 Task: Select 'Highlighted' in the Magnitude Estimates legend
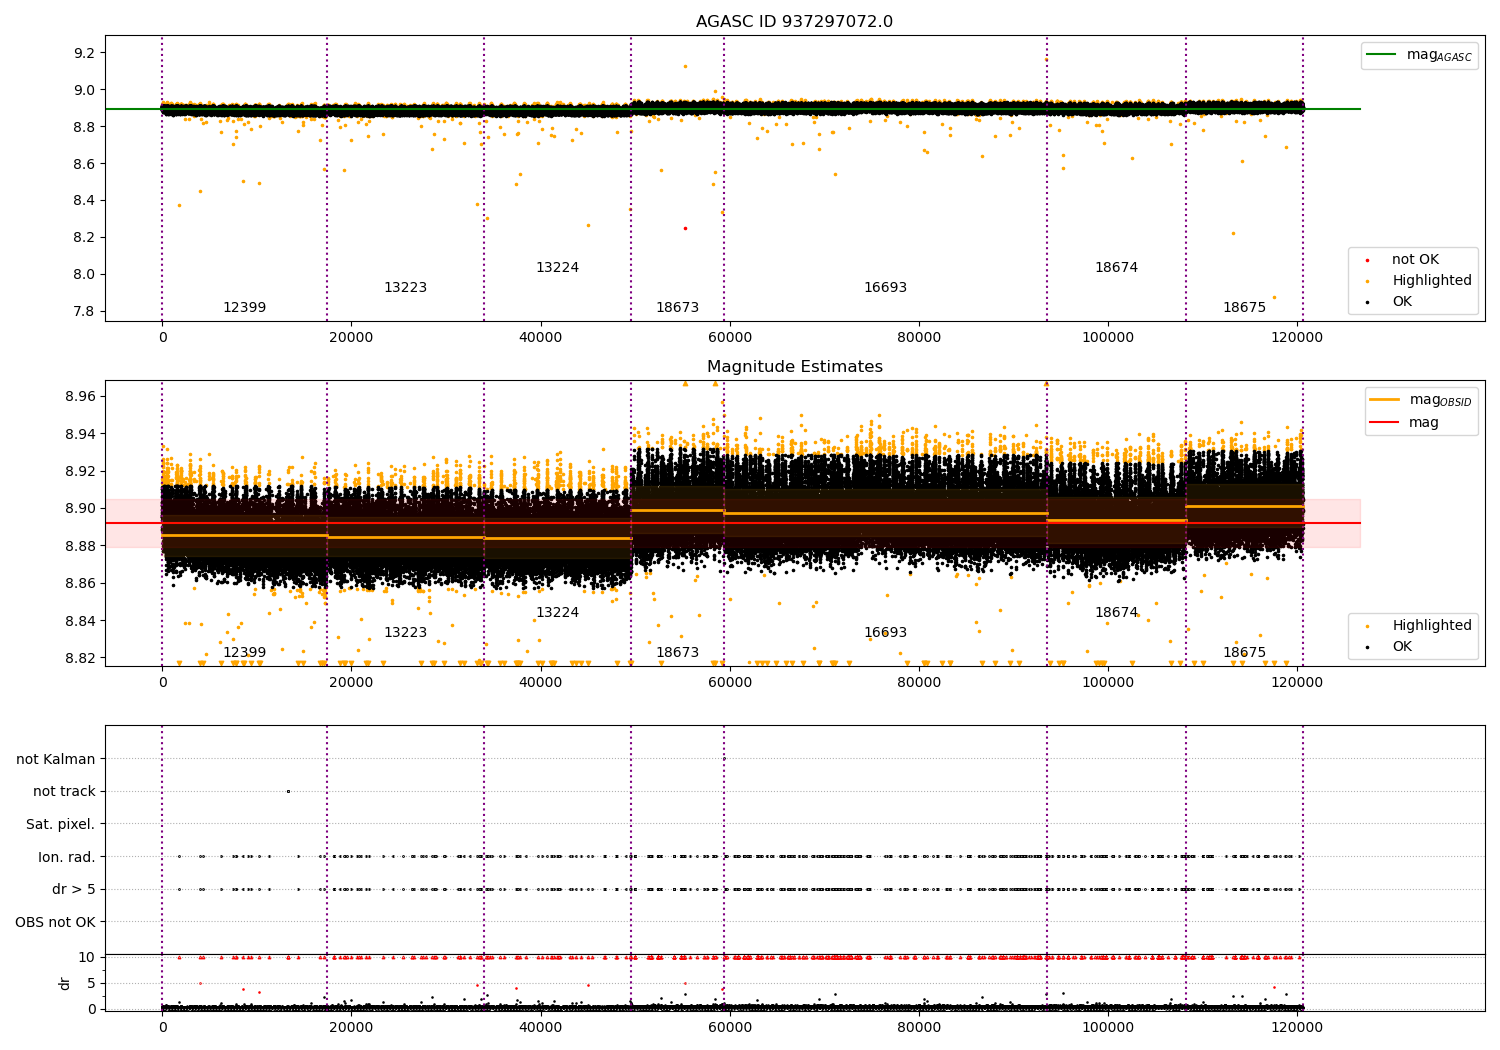click(1432, 626)
